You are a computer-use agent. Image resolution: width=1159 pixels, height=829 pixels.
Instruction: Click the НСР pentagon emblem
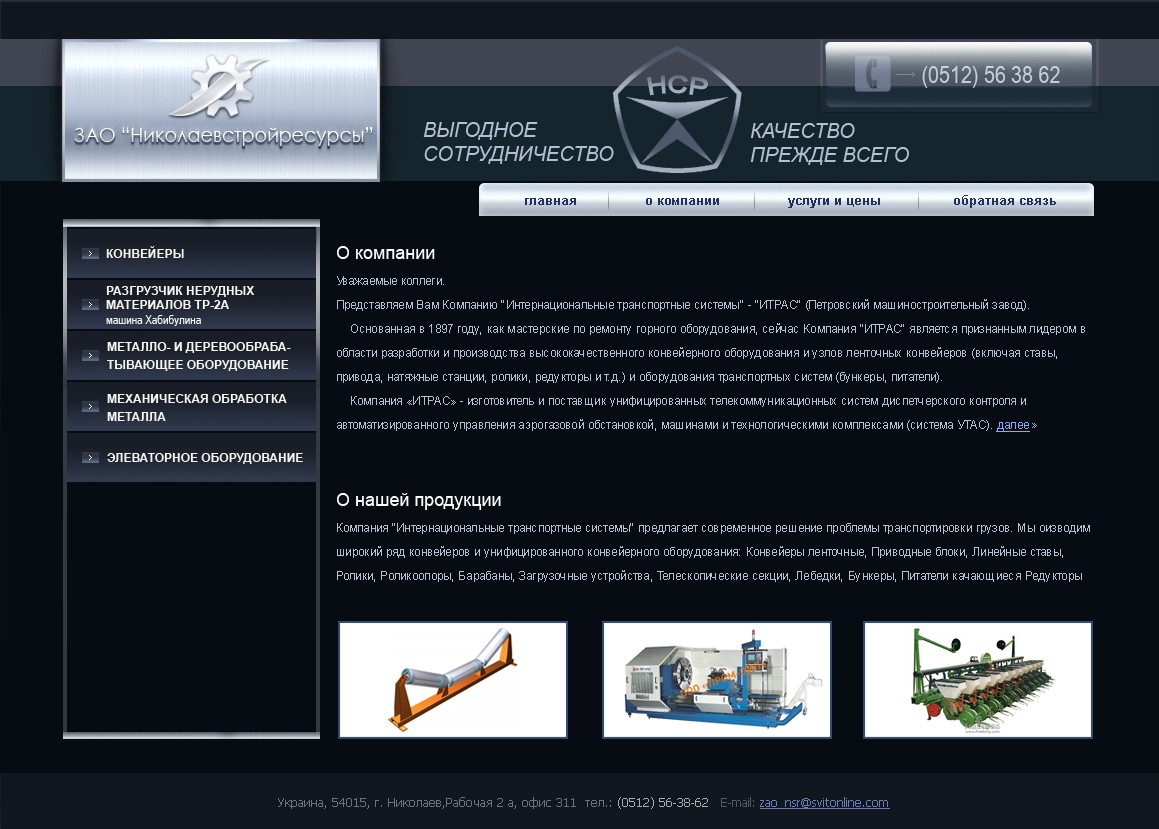(x=677, y=112)
